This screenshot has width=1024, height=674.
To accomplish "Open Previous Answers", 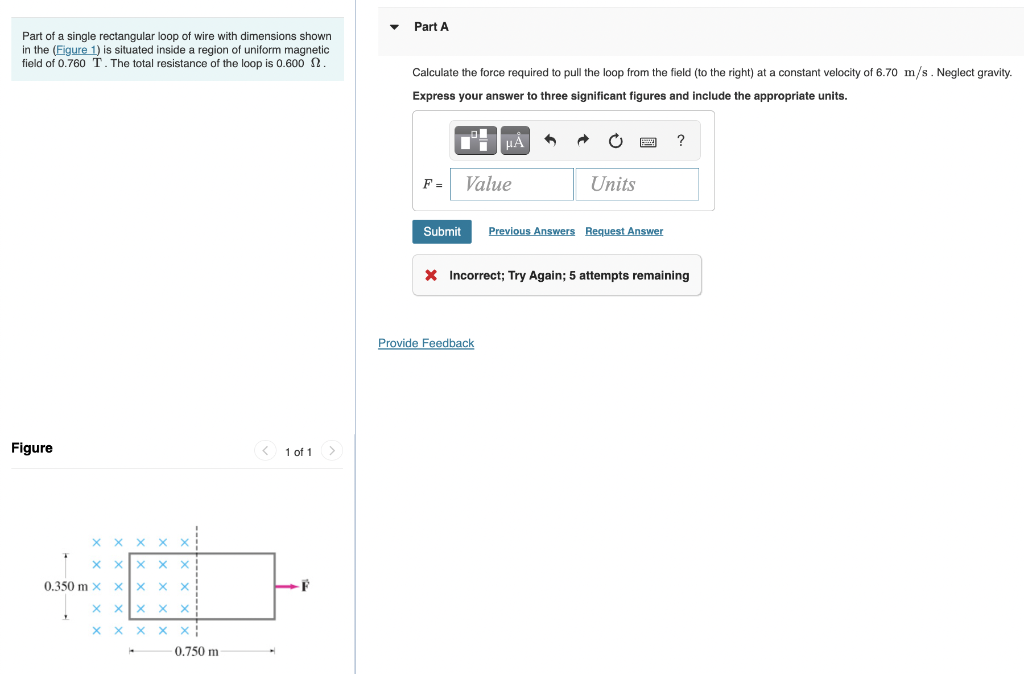I will click(531, 231).
